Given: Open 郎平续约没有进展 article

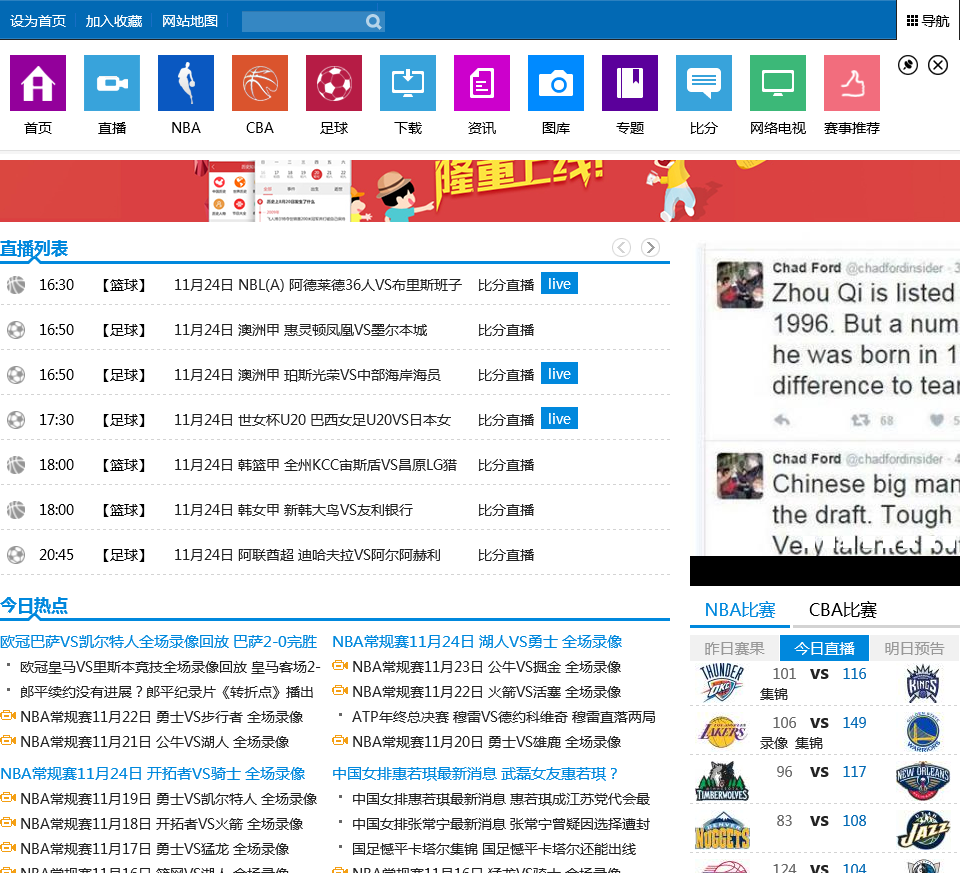Looking at the screenshot, I should tap(167, 692).
